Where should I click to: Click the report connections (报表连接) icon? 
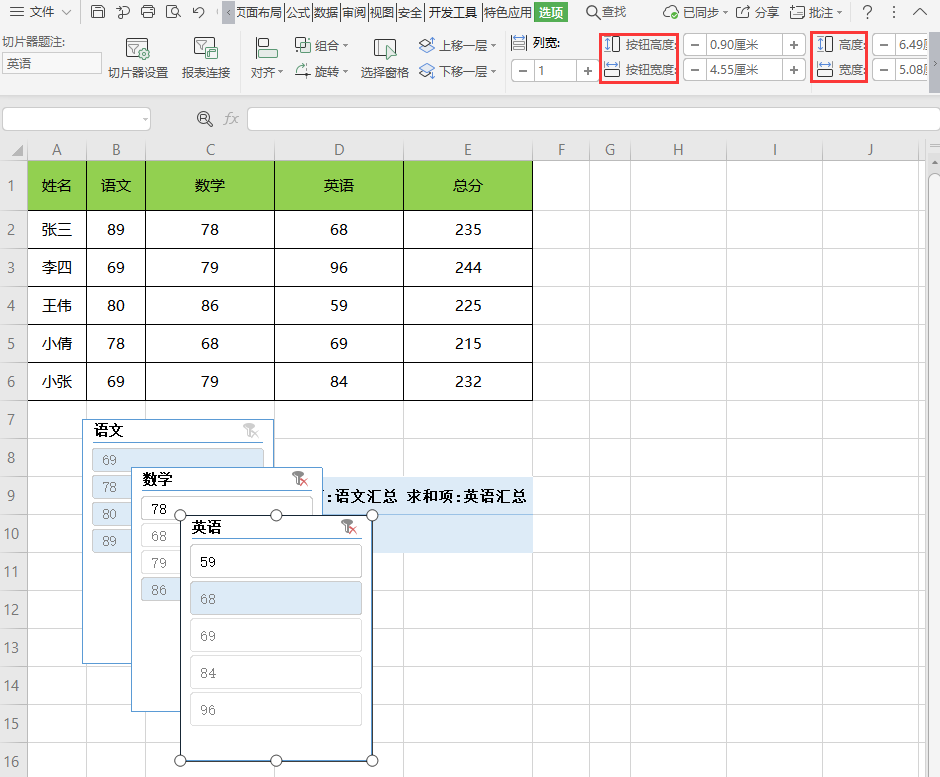coord(206,58)
